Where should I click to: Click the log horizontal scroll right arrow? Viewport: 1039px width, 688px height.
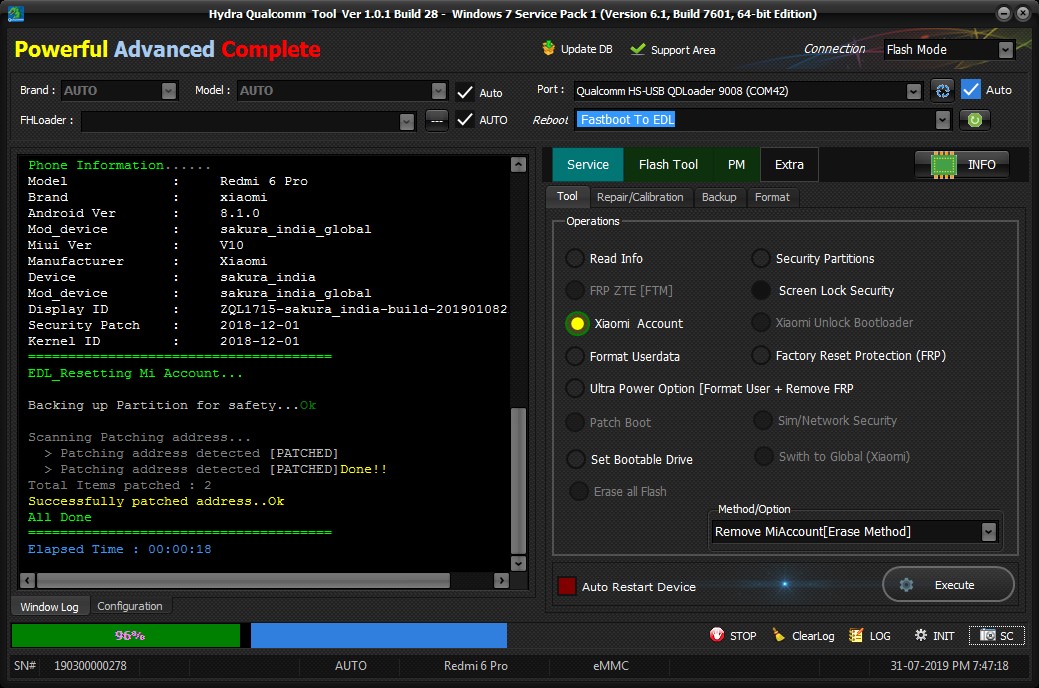click(x=502, y=581)
